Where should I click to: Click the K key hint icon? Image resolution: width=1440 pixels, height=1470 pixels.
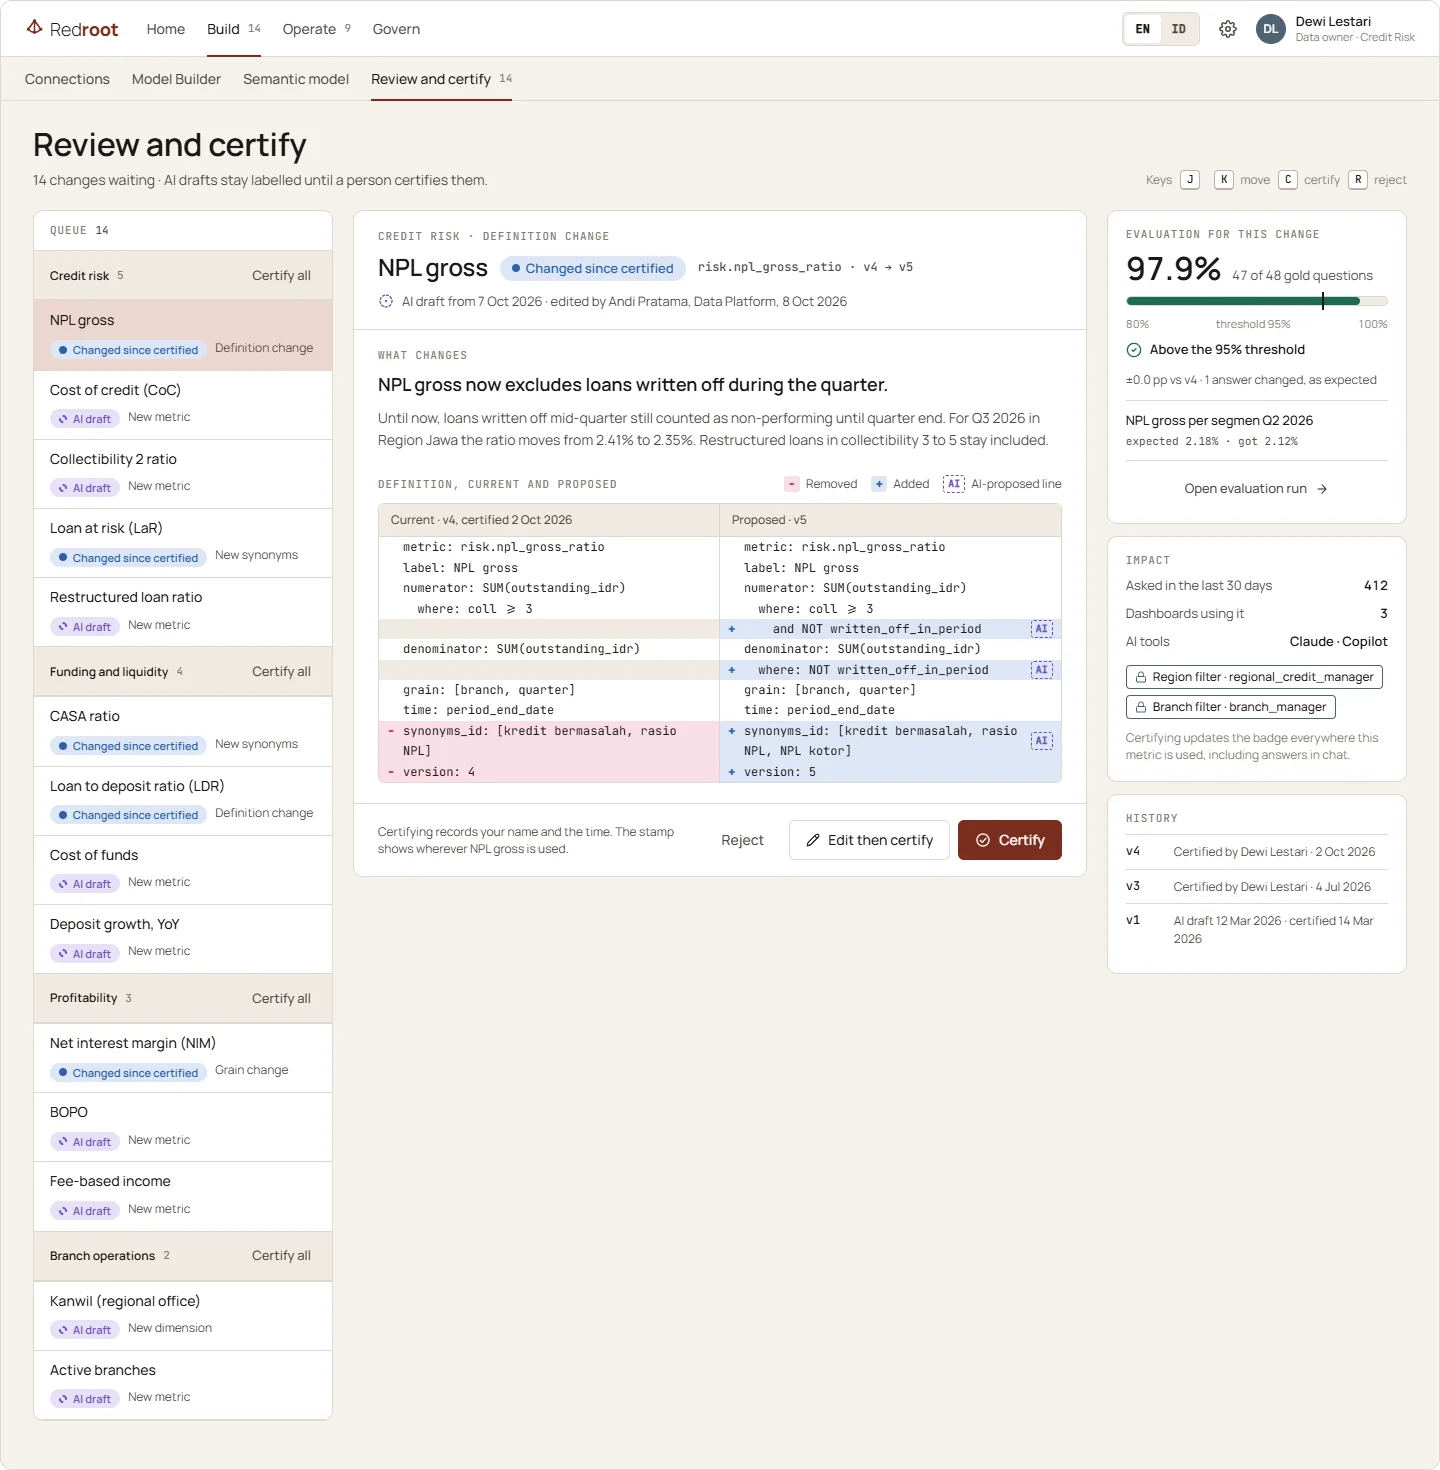click(1224, 180)
